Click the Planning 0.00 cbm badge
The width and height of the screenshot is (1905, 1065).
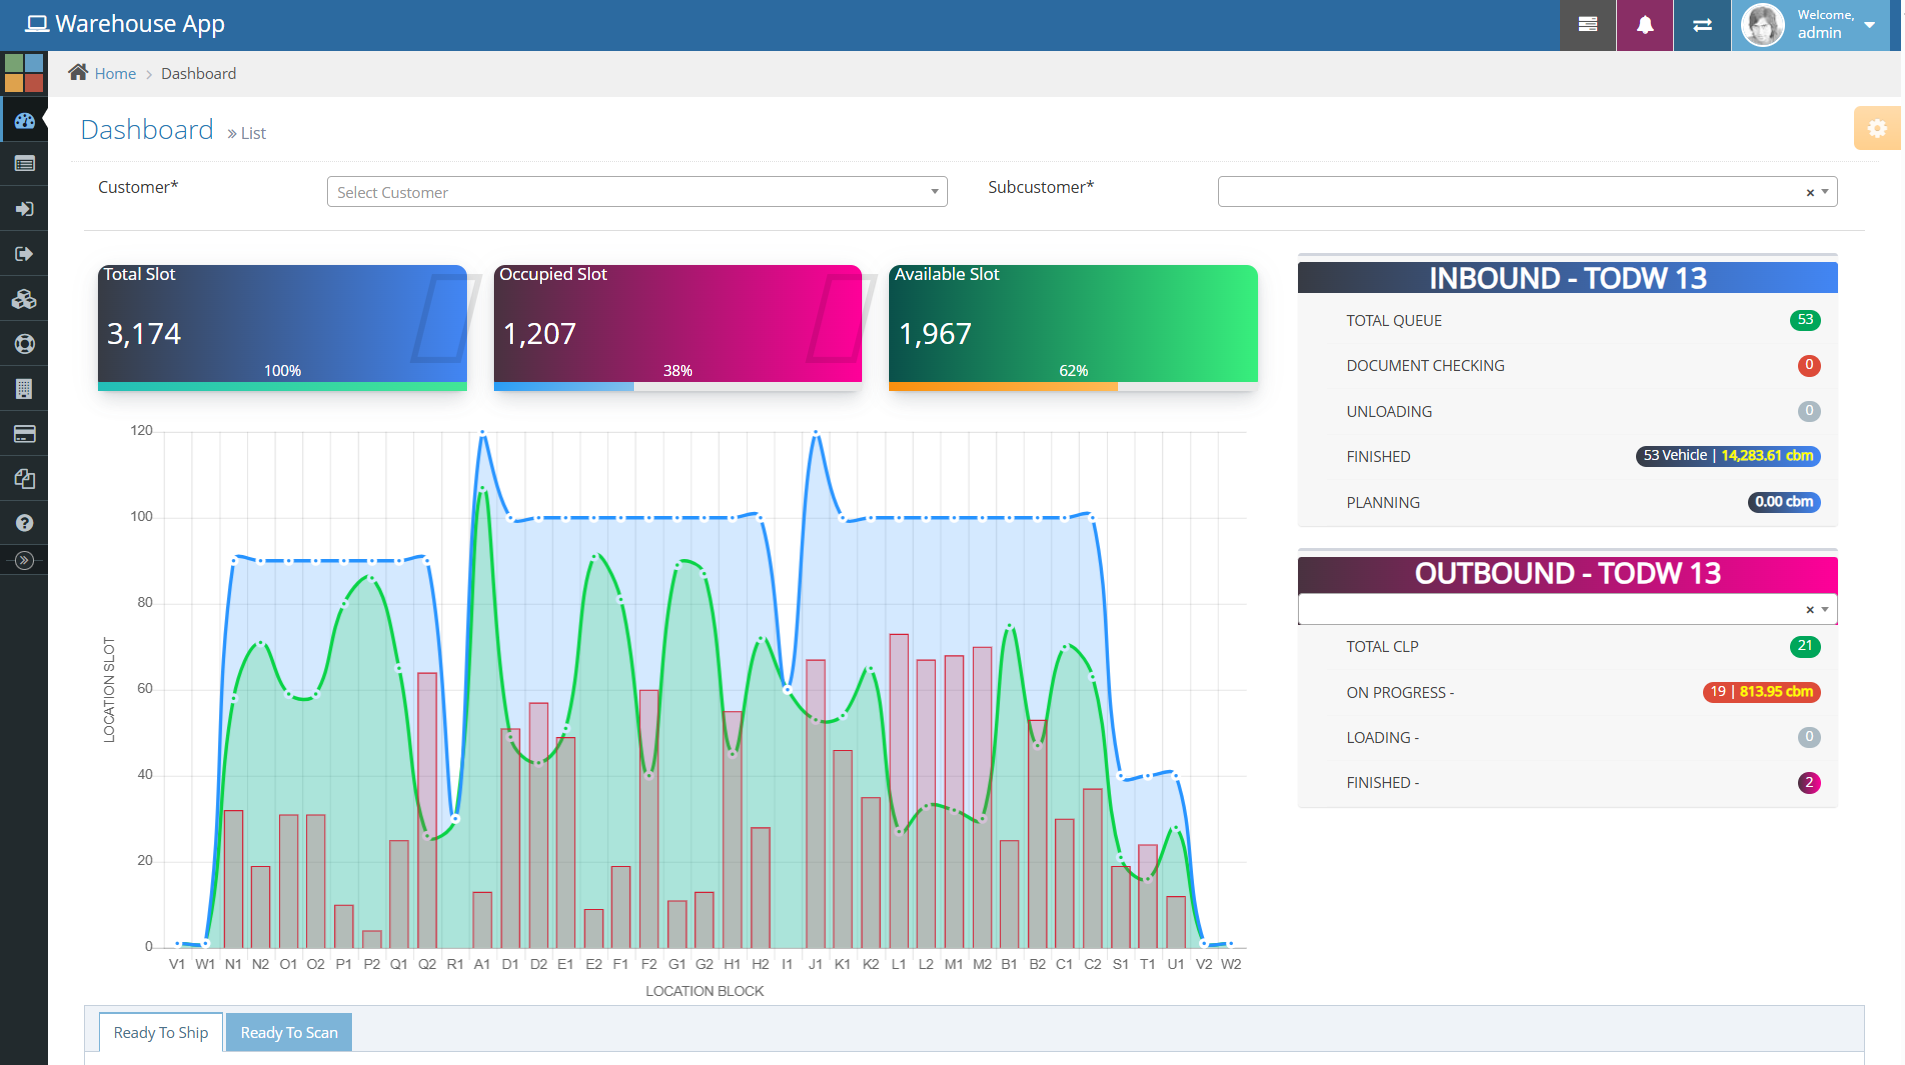coord(1784,502)
